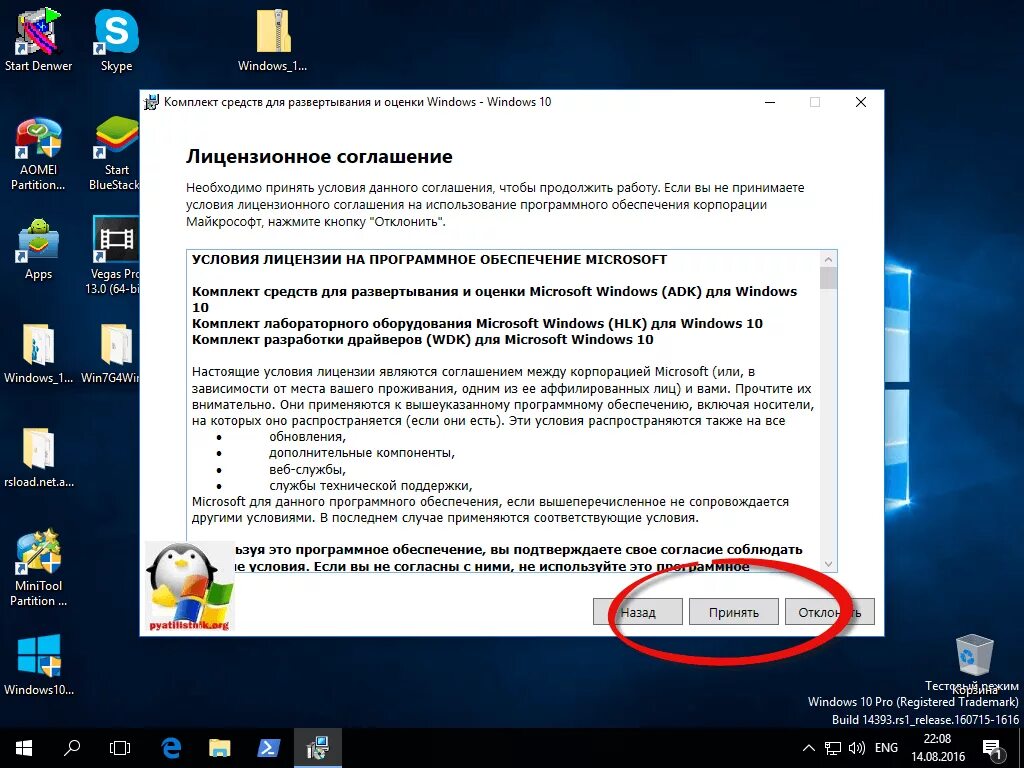Open the Action Center notifications icon
This screenshot has width=1024, height=768.
tap(993, 750)
